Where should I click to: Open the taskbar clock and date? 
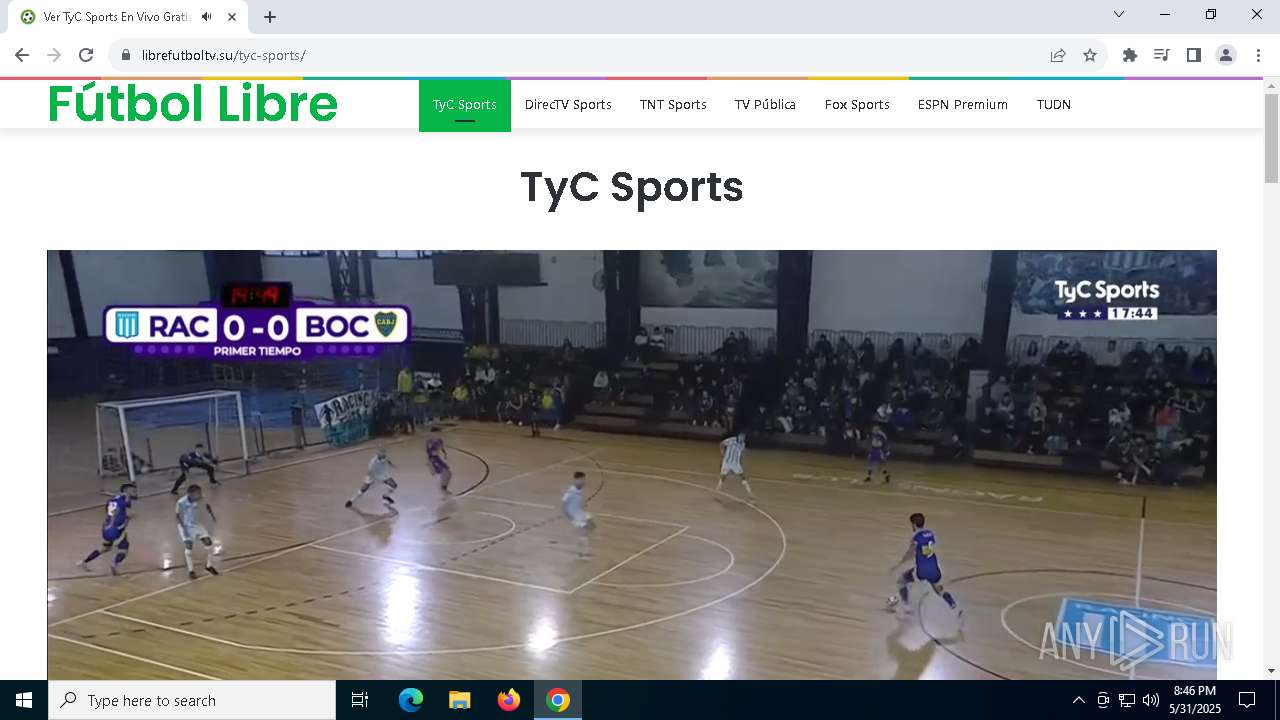(1195, 700)
